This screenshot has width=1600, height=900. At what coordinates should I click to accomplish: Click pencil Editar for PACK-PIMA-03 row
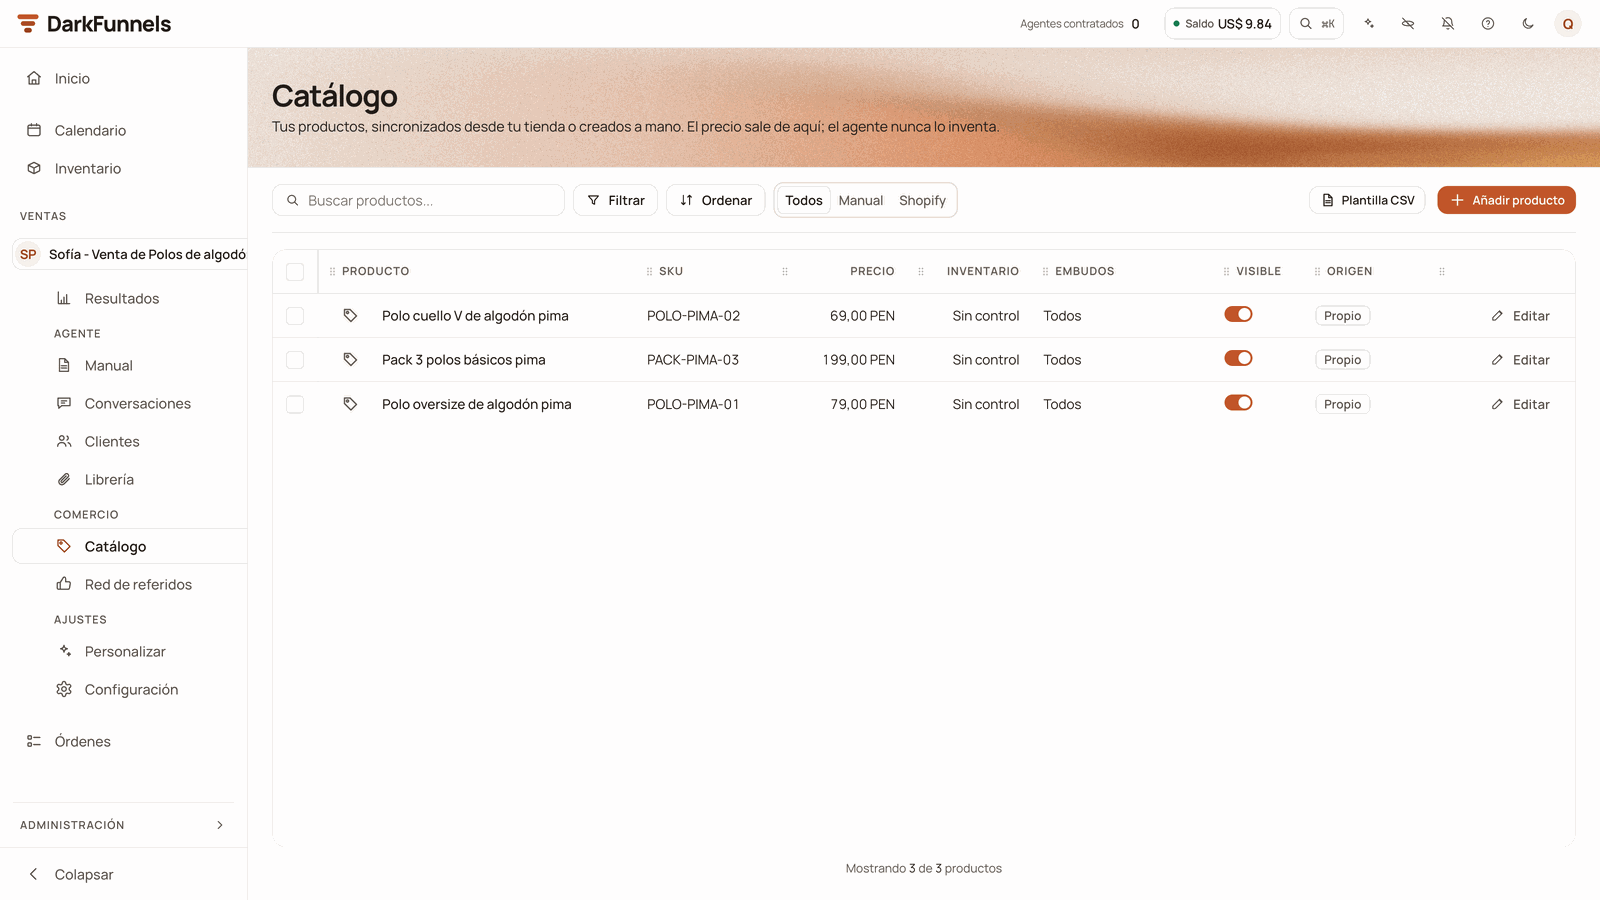pyautogui.click(x=1520, y=360)
